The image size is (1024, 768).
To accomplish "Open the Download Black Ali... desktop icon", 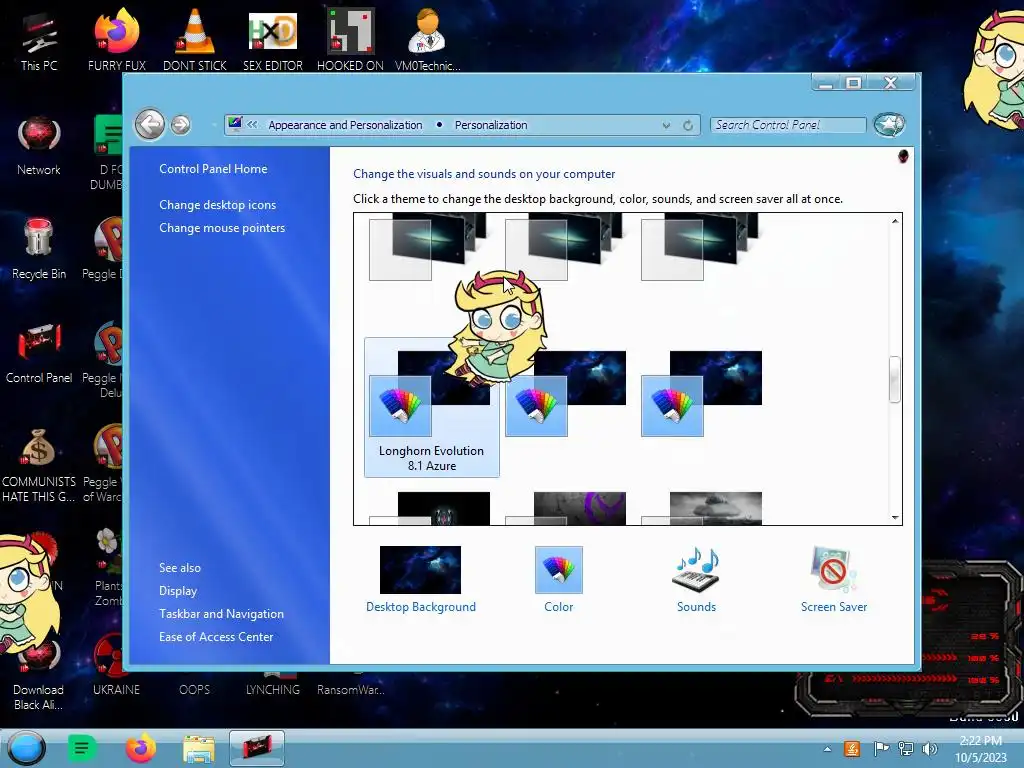I will tap(39, 676).
